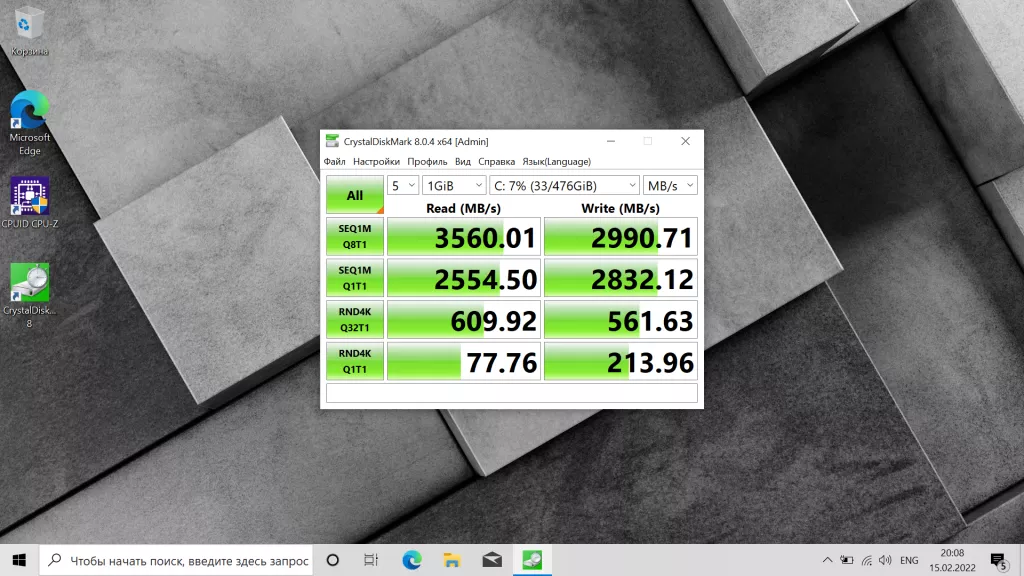Screen dimensions: 1024x576
Task: Run all tests with the All button
Action: [x=354, y=194]
